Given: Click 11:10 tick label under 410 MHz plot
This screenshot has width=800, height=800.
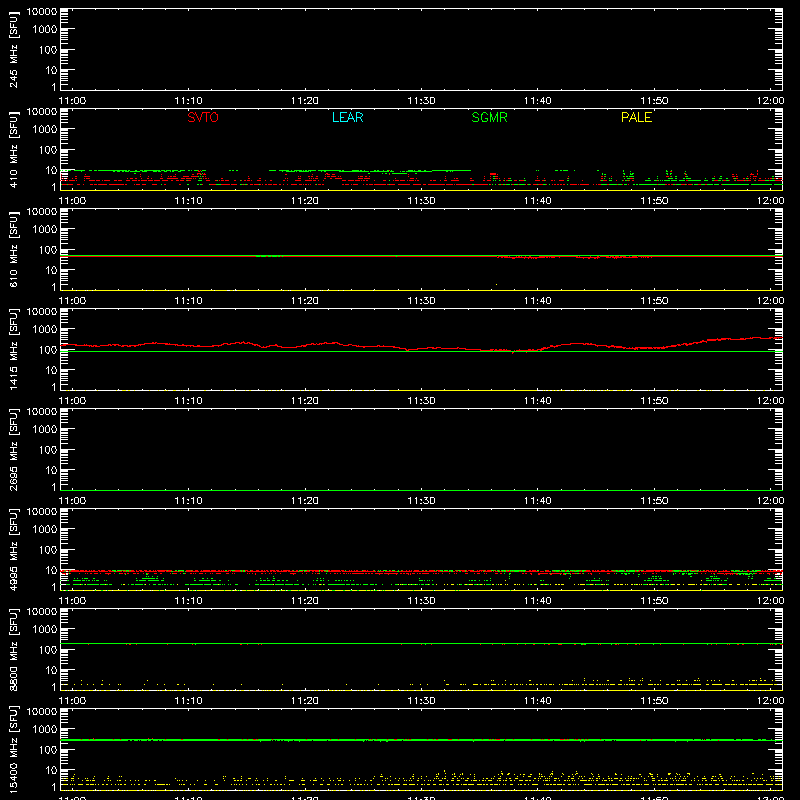Looking at the screenshot, I should pos(188,201).
